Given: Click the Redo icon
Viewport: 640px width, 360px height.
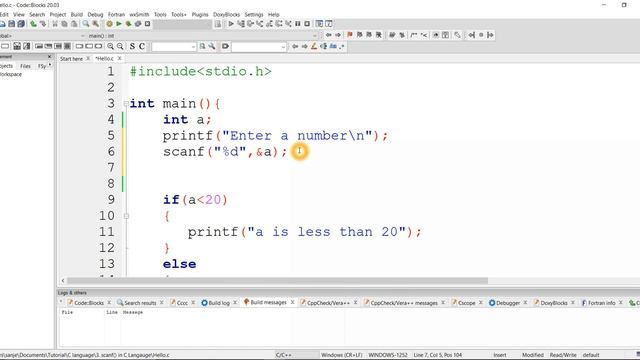Looking at the screenshot, I should tap(42, 24).
